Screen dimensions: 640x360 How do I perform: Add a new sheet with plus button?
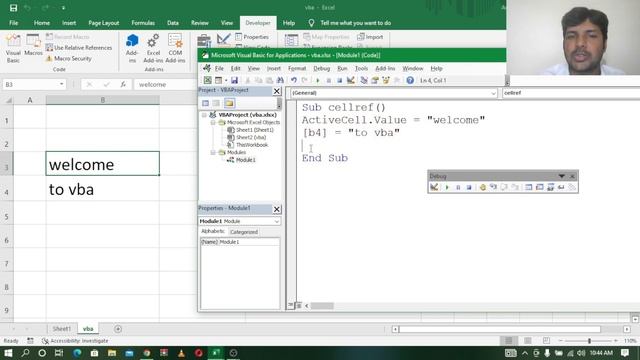(x=118, y=329)
